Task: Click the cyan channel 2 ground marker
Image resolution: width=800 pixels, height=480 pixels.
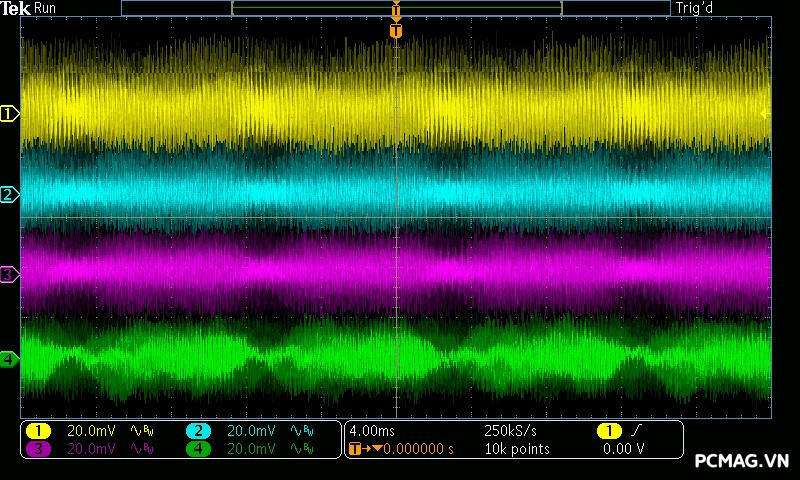Action: 9,194
